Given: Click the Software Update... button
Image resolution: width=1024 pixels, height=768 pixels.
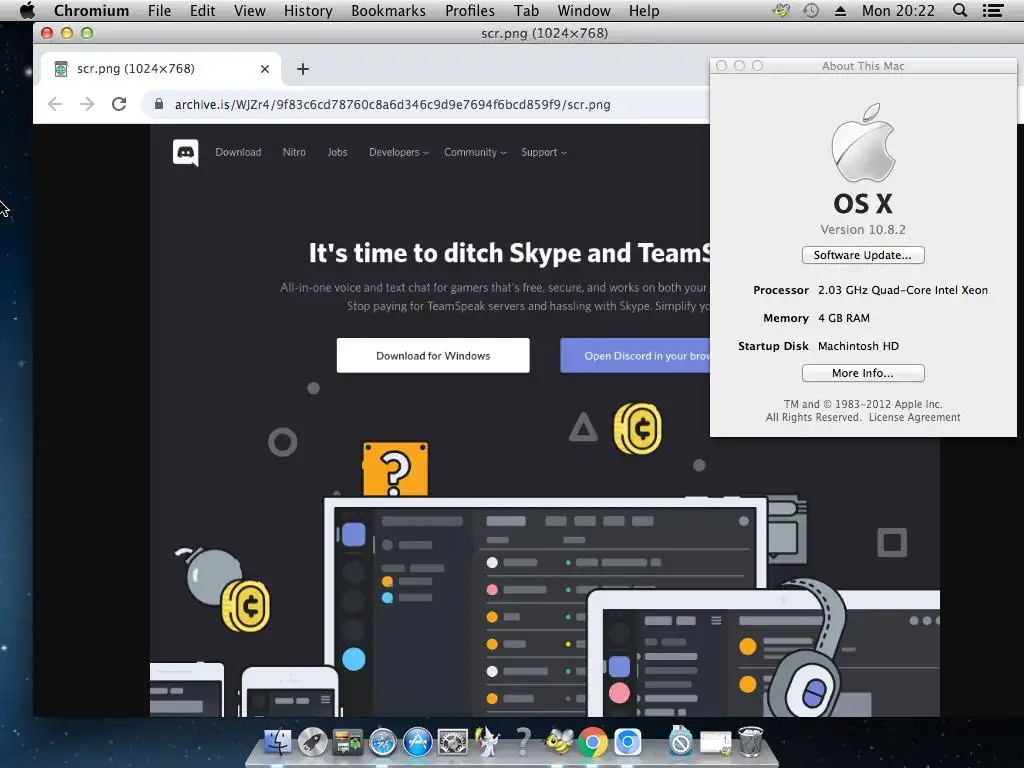Looking at the screenshot, I should (863, 255).
